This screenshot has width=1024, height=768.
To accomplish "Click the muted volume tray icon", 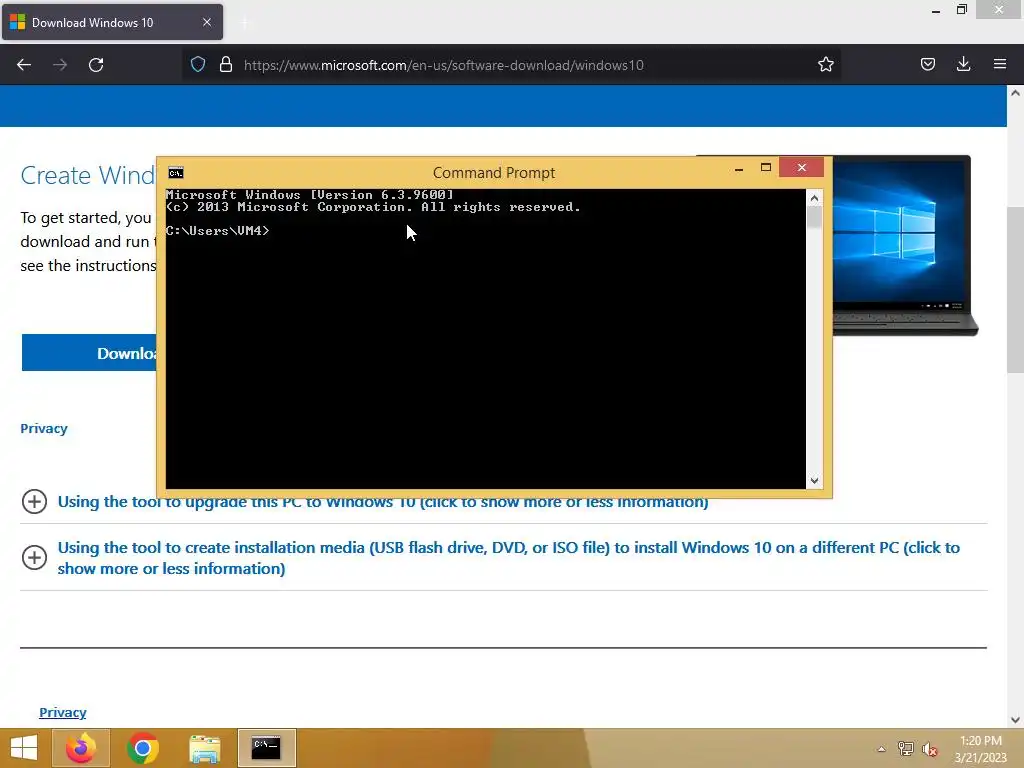I will (x=929, y=749).
